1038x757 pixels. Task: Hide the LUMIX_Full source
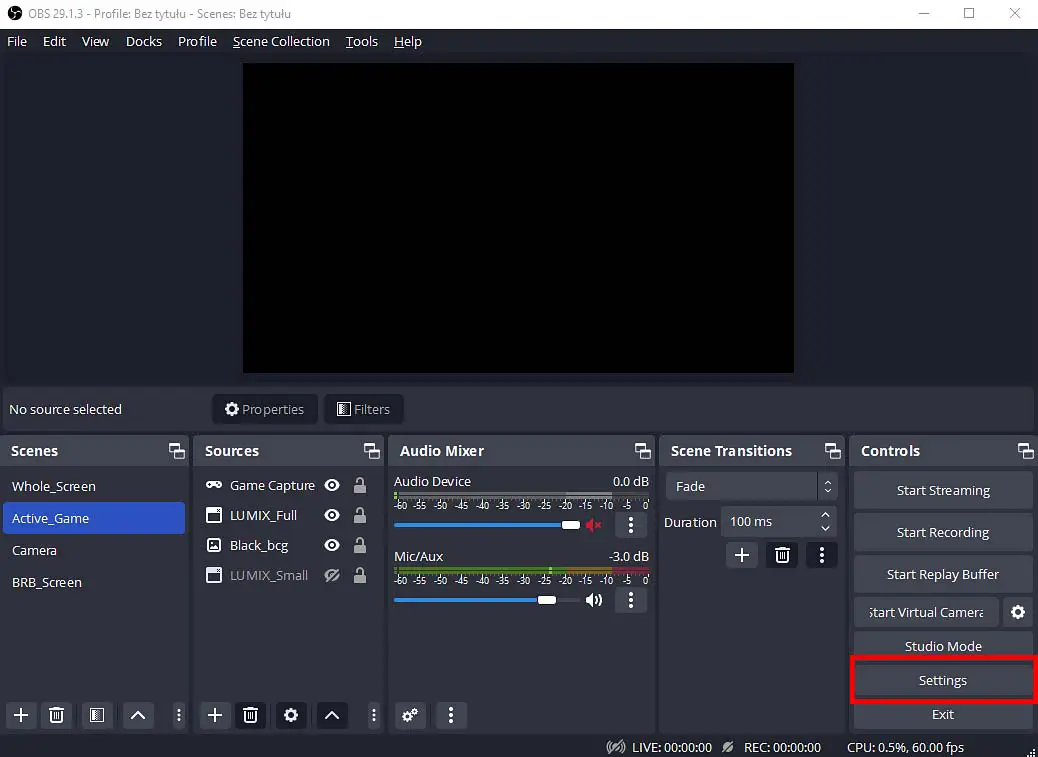click(332, 515)
